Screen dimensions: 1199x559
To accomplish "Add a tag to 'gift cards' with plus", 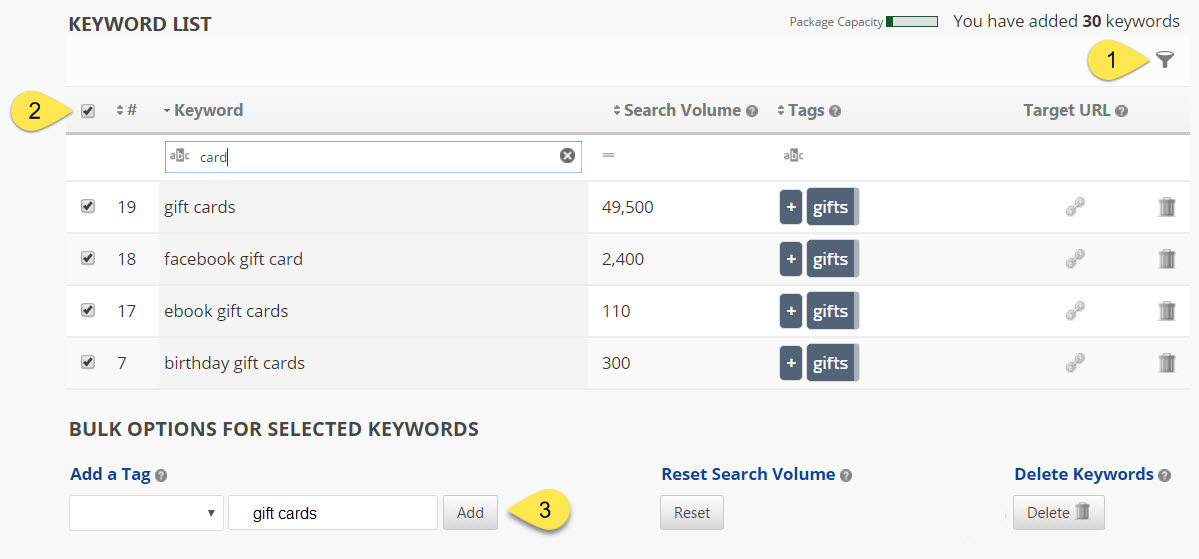I will pyautogui.click(x=791, y=207).
